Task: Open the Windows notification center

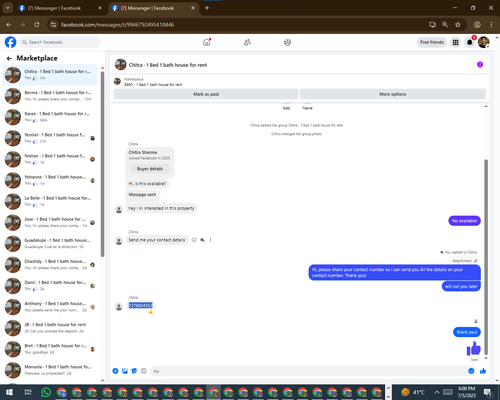Action: [x=488, y=392]
